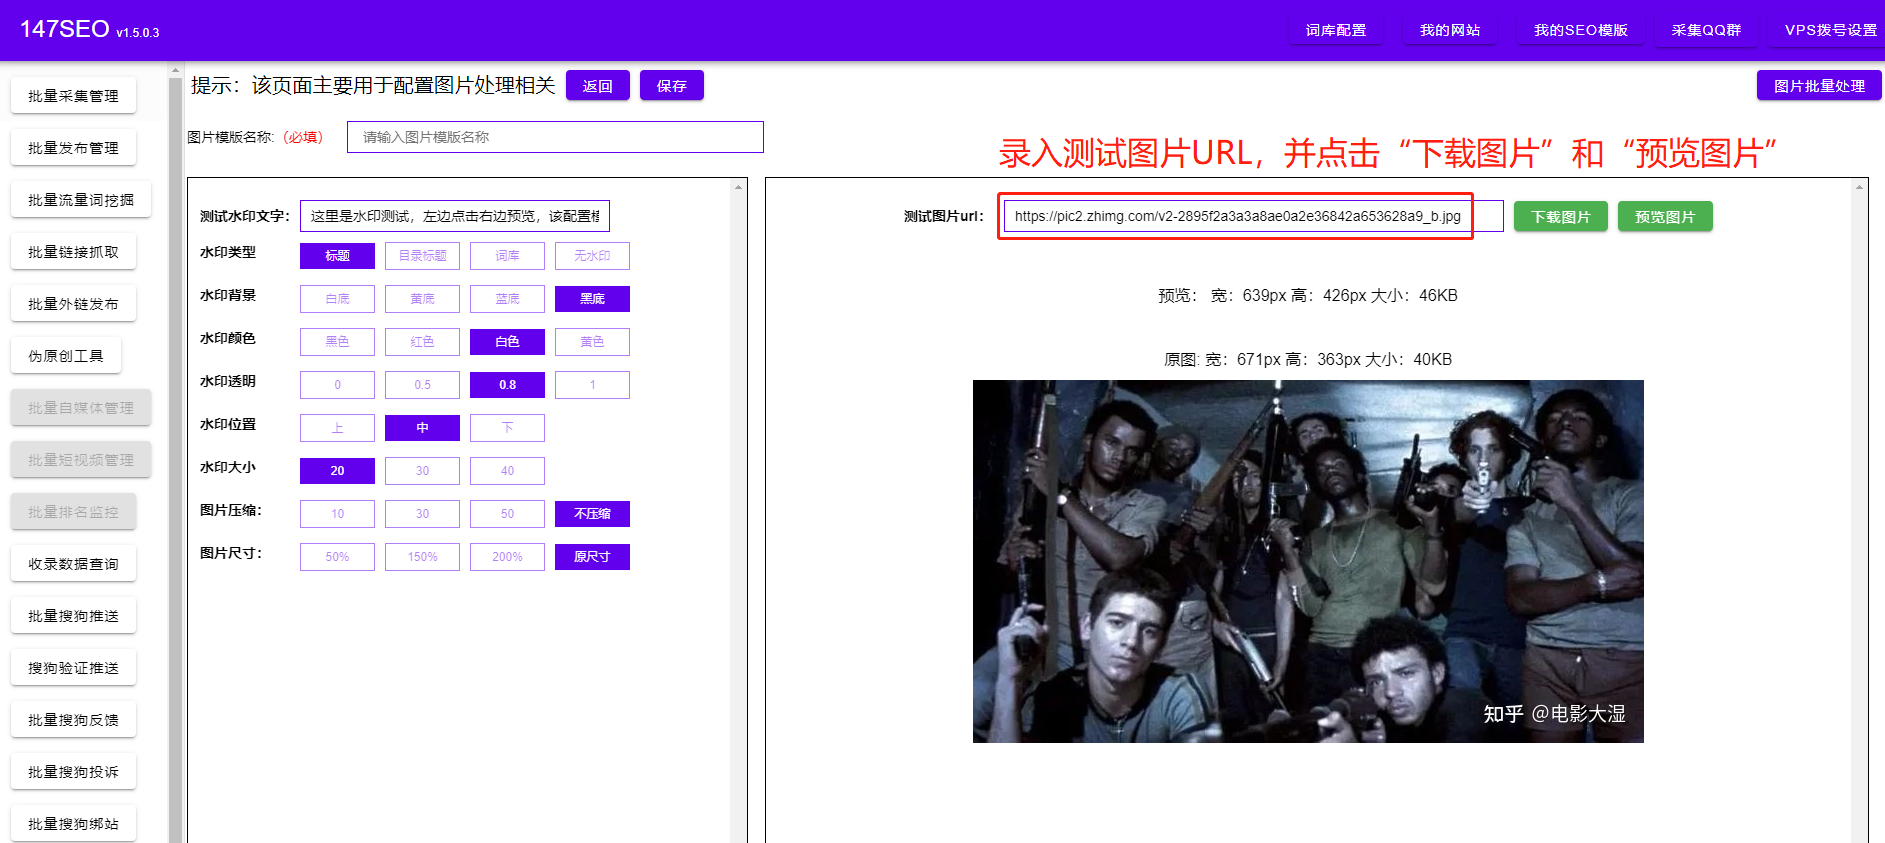Open 图片批量处理

[1819, 86]
